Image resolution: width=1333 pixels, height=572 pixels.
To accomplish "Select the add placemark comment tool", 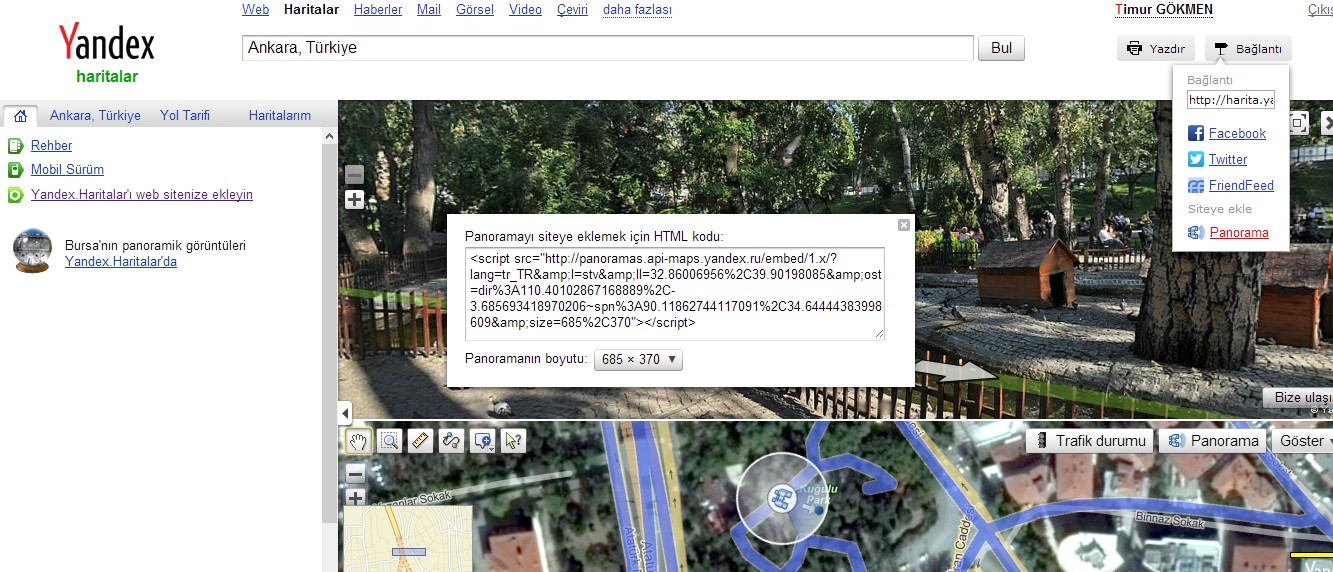I will [x=483, y=440].
